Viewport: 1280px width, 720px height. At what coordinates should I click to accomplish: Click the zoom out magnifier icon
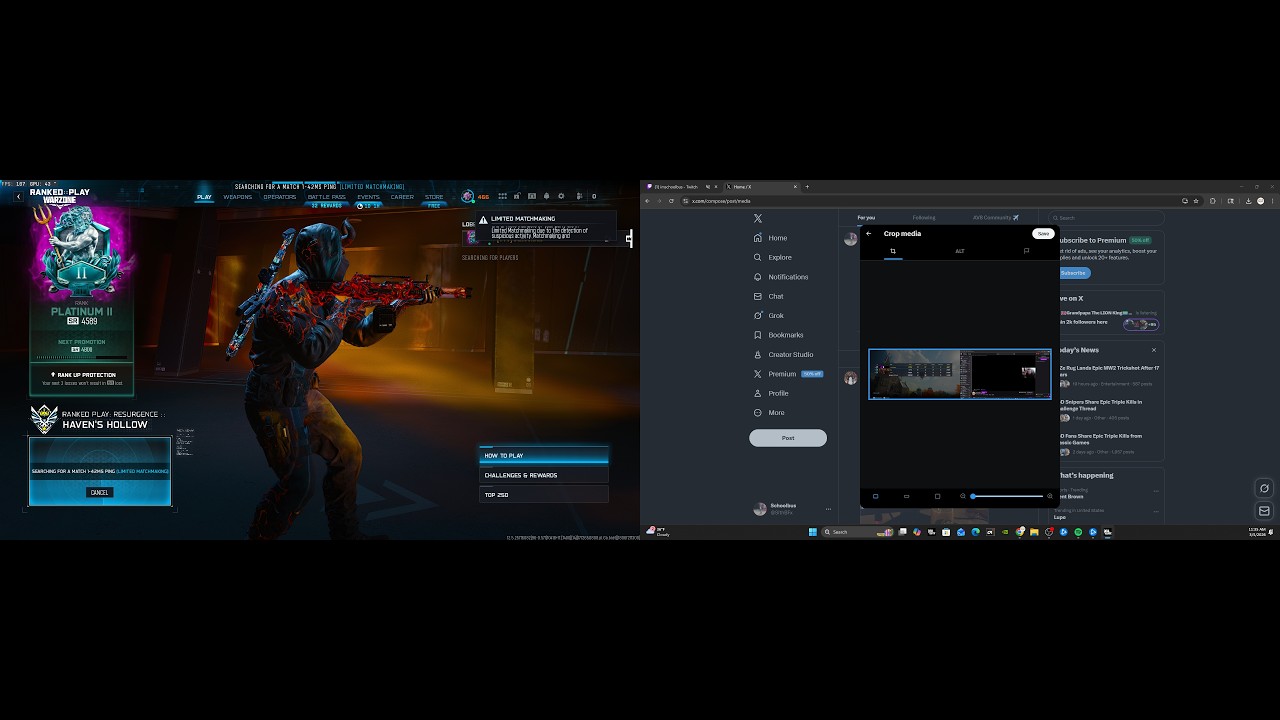(963, 496)
